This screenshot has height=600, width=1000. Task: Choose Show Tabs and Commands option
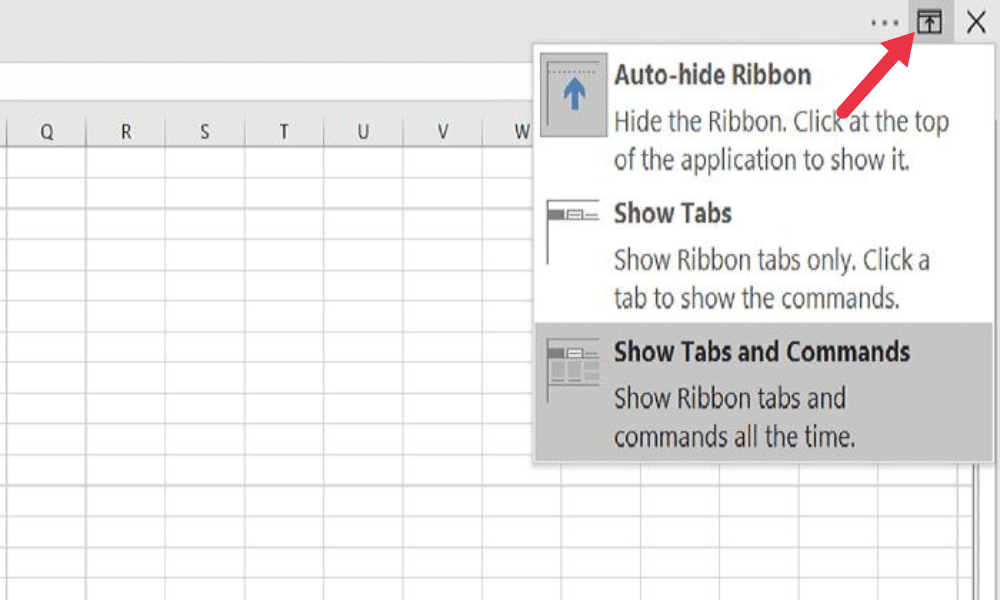coord(761,352)
